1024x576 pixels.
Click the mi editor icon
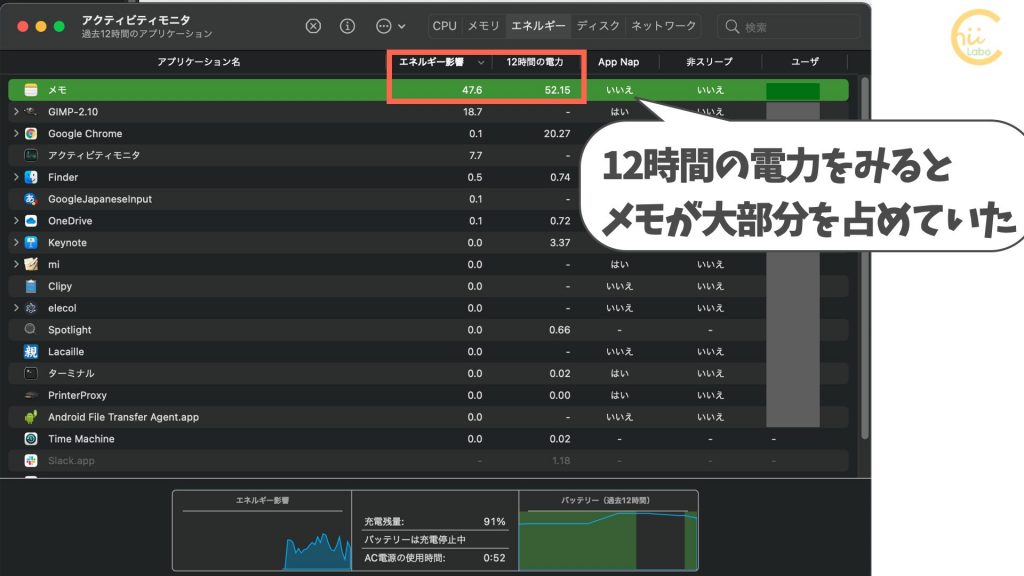tap(31, 264)
